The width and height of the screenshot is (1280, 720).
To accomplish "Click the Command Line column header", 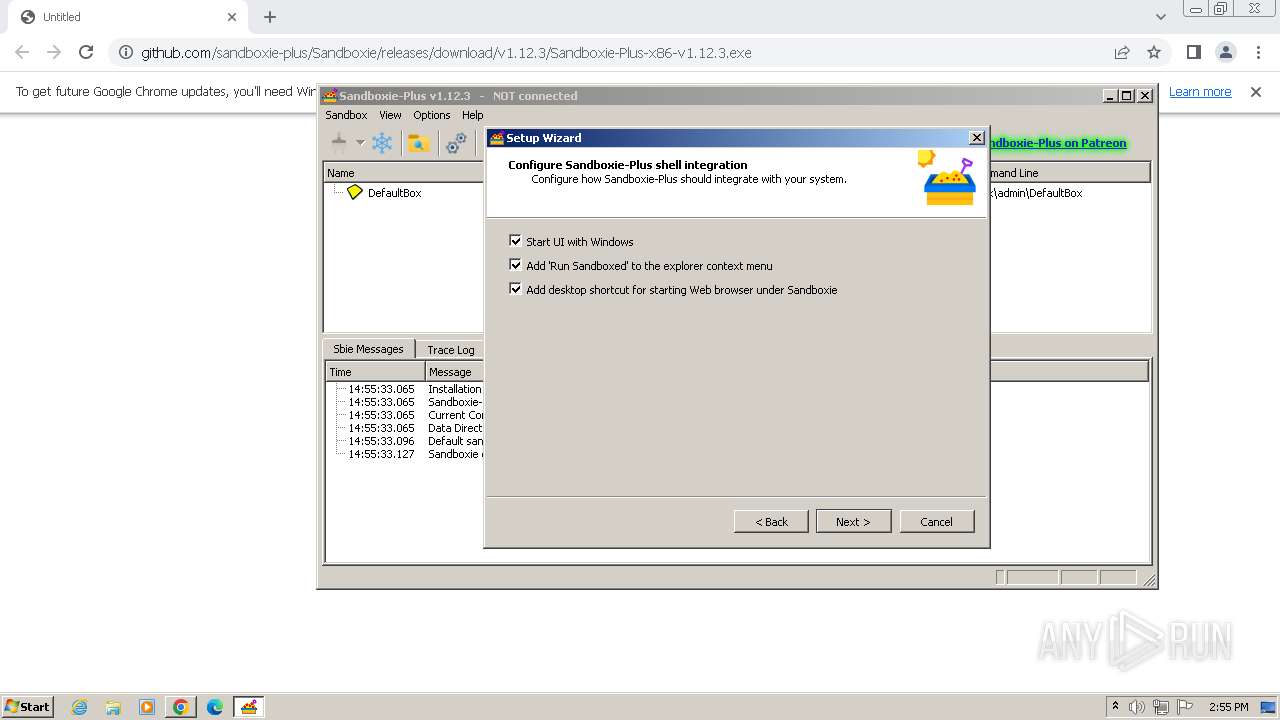I will point(1069,173).
